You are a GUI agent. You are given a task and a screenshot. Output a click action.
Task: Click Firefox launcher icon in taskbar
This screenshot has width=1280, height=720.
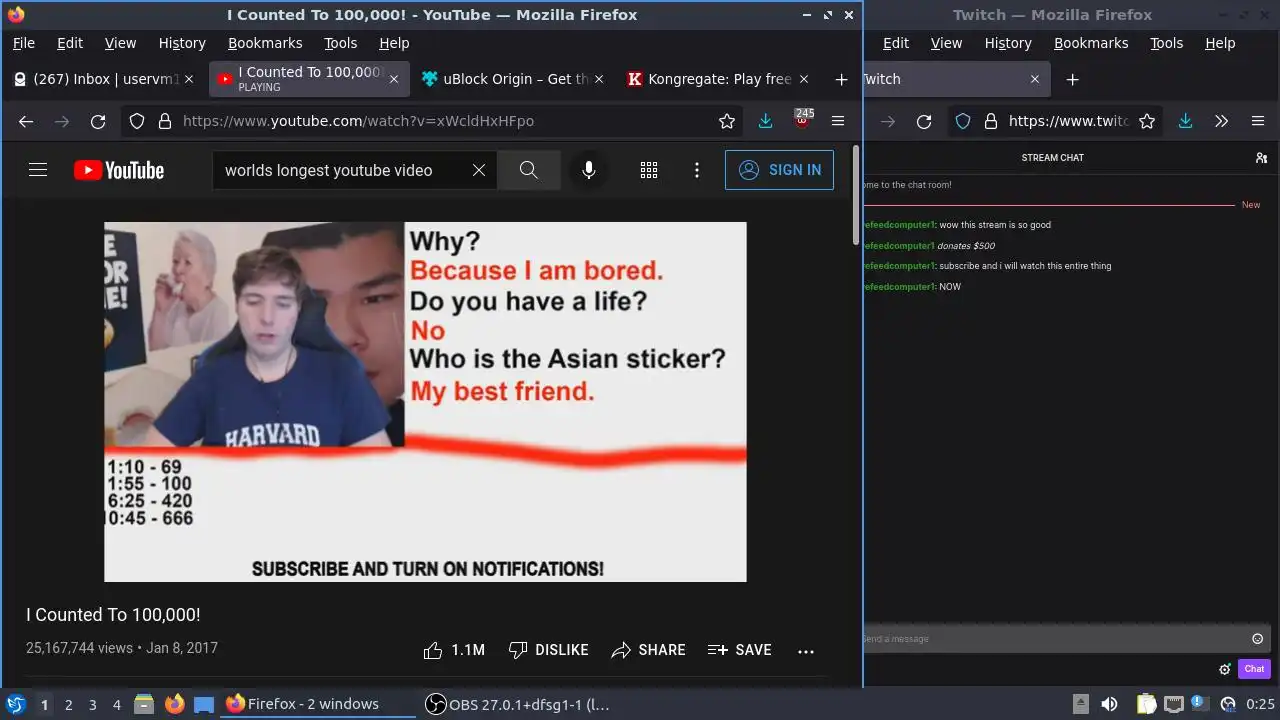(174, 704)
